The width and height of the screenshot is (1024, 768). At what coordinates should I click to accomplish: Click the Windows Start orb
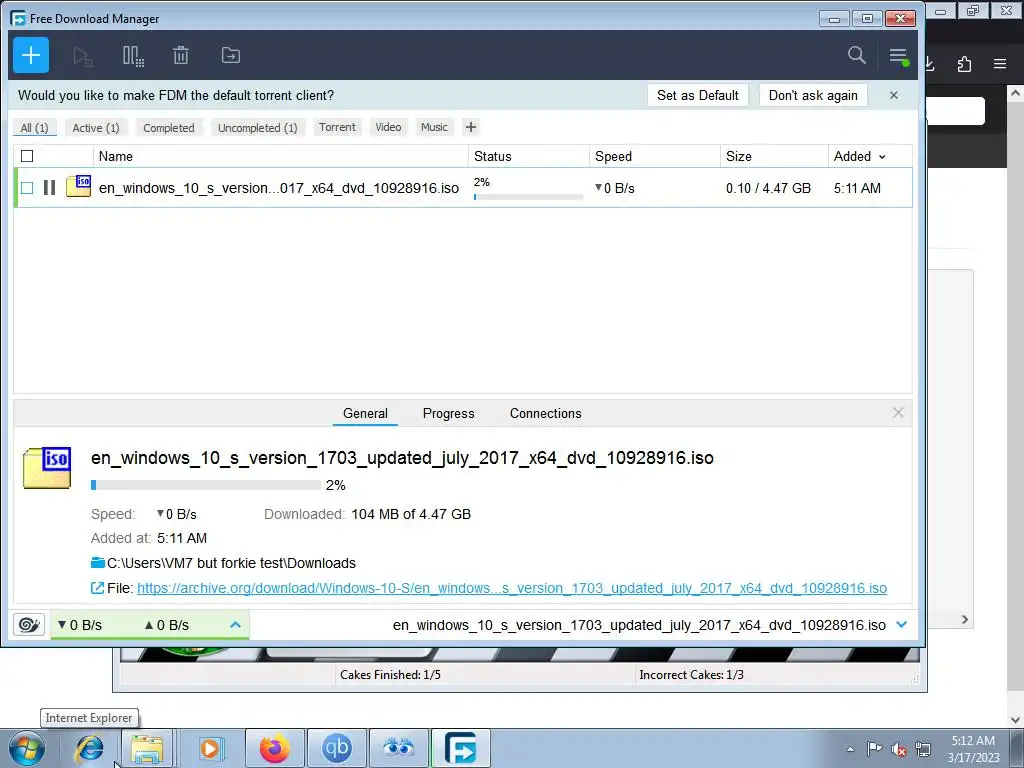tap(27, 748)
